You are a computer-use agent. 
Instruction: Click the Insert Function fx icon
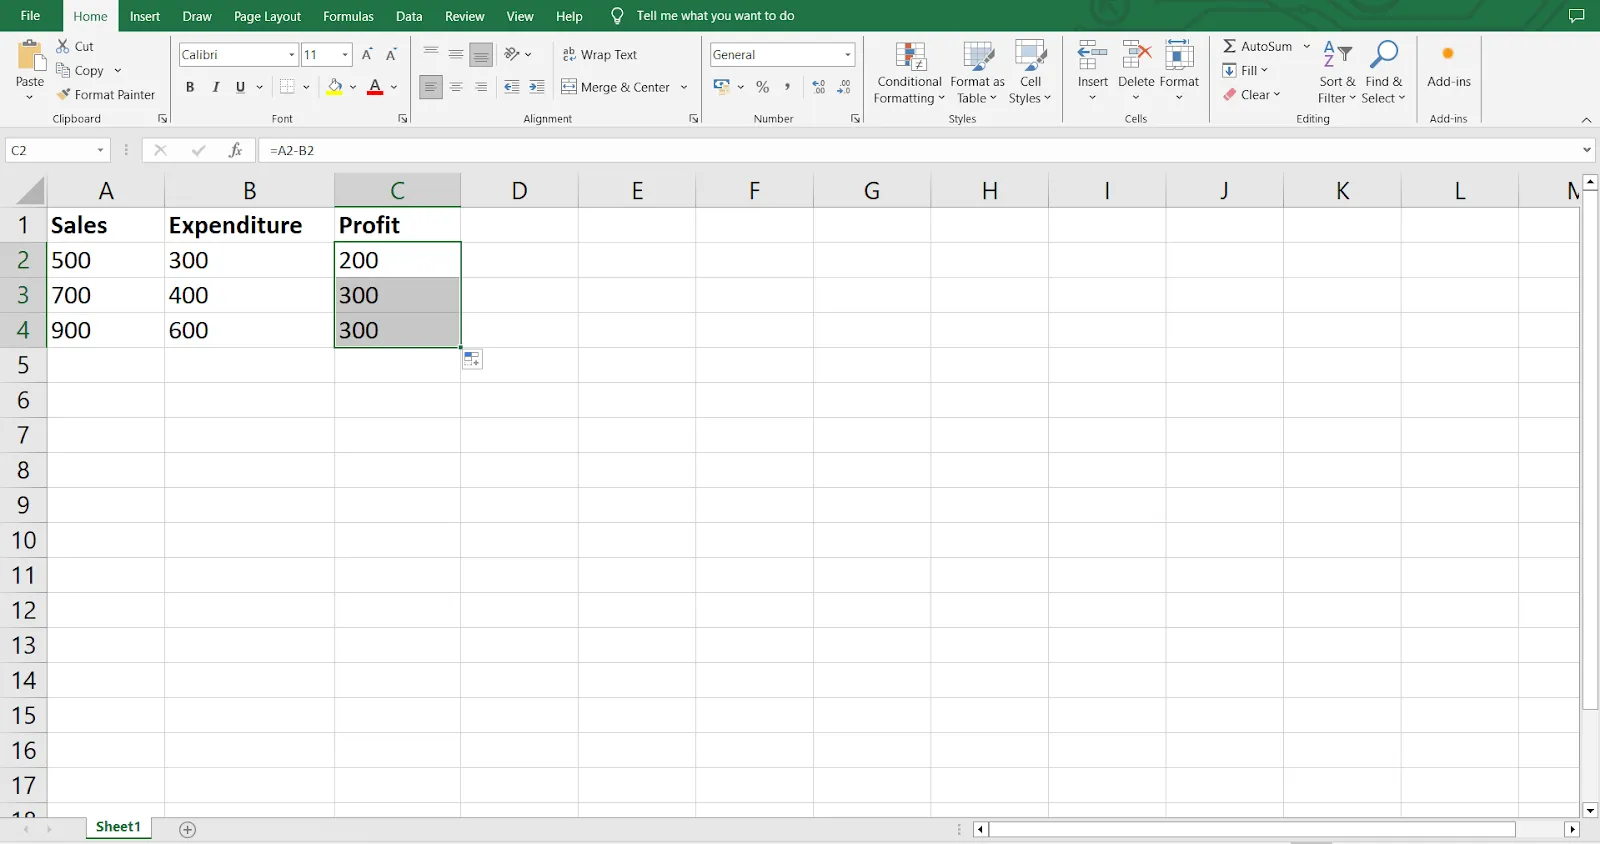coord(235,150)
